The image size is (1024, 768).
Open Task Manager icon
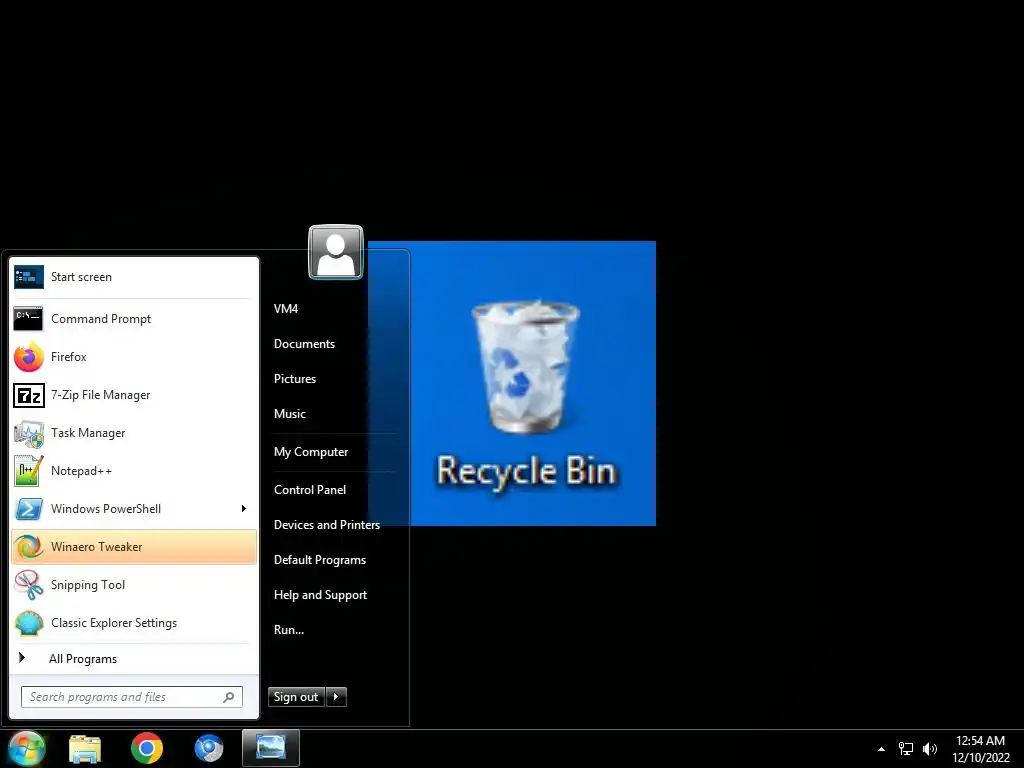29,433
